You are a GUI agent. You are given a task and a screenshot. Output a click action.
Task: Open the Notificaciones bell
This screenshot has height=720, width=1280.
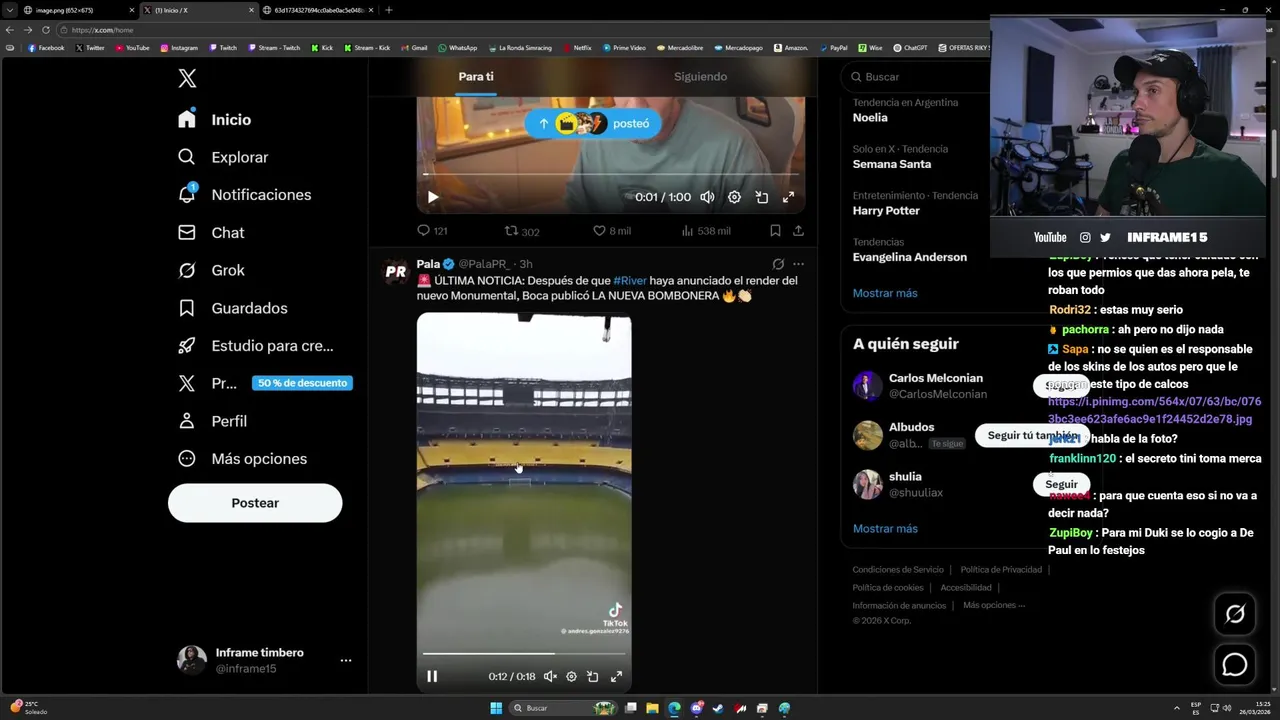click(x=244, y=195)
